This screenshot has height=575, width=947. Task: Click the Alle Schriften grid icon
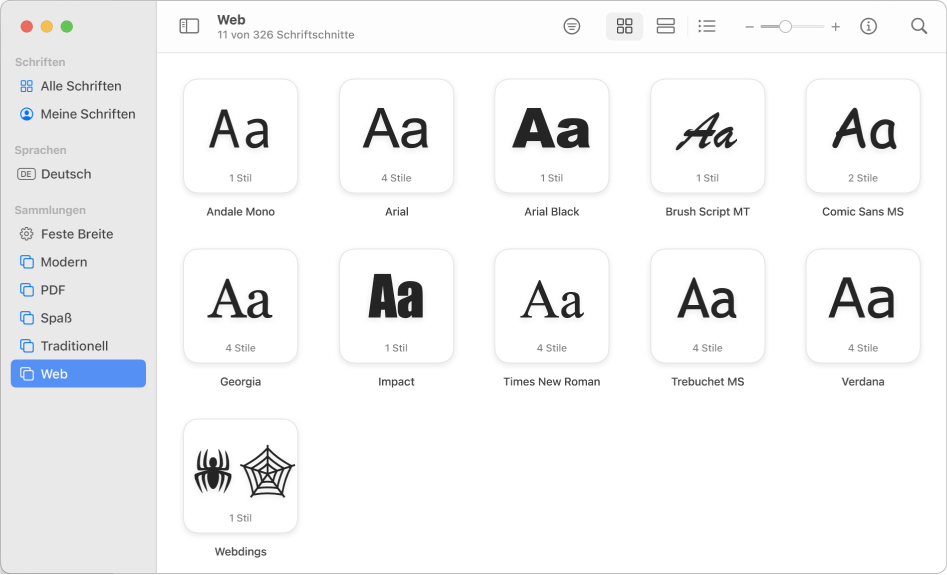tap(27, 86)
